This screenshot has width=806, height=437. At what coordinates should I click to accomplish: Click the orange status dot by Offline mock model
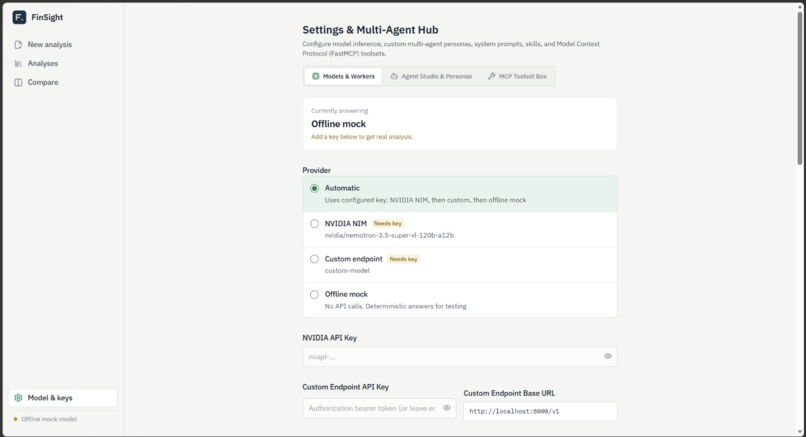[15, 419]
